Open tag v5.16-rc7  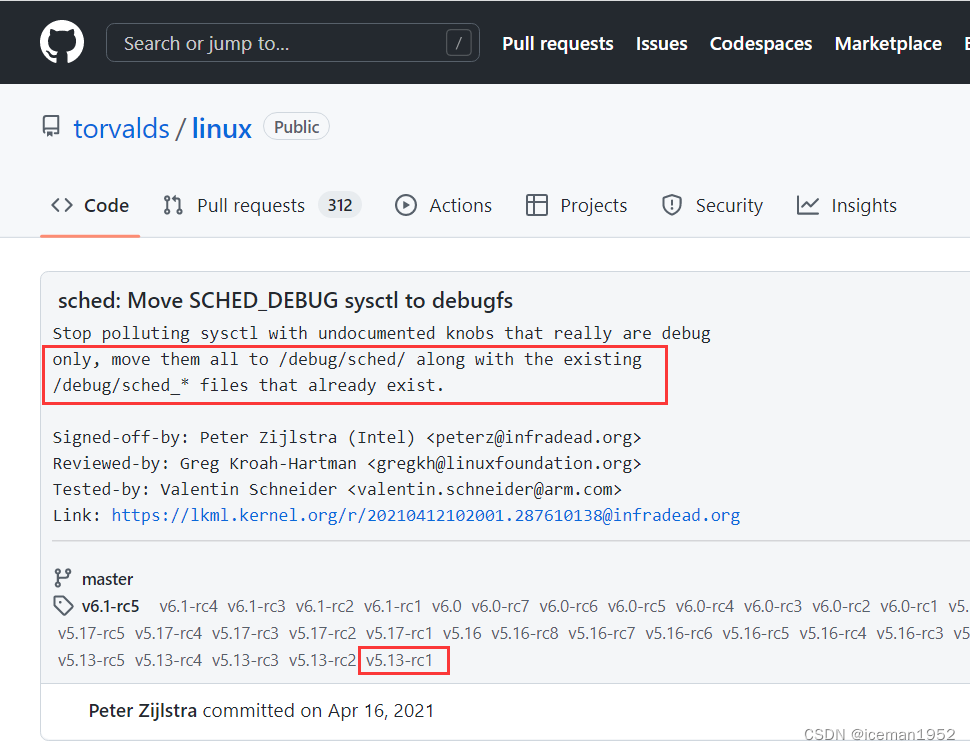tap(602, 634)
